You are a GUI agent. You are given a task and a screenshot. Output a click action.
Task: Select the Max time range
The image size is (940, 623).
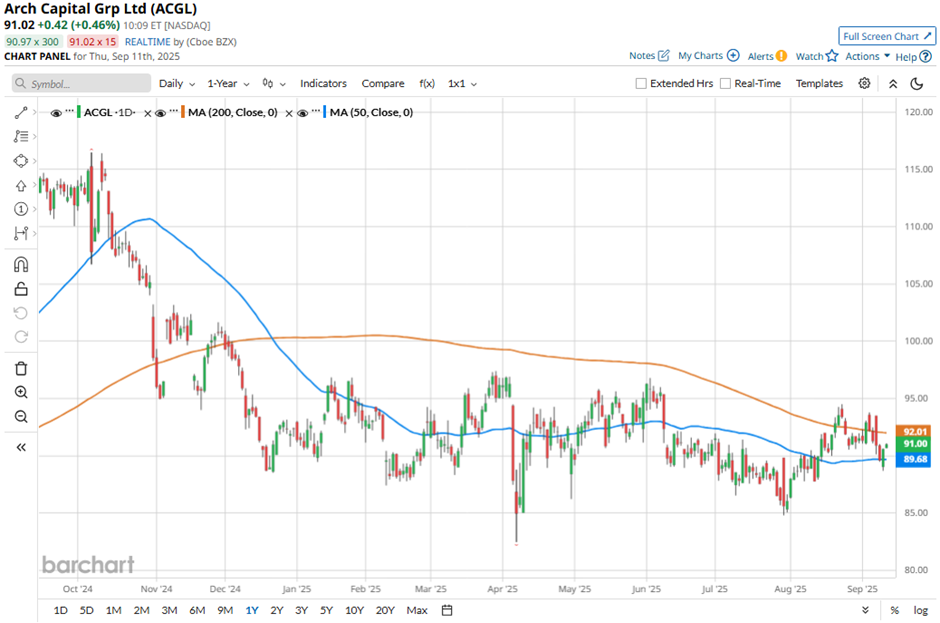pyautogui.click(x=417, y=610)
